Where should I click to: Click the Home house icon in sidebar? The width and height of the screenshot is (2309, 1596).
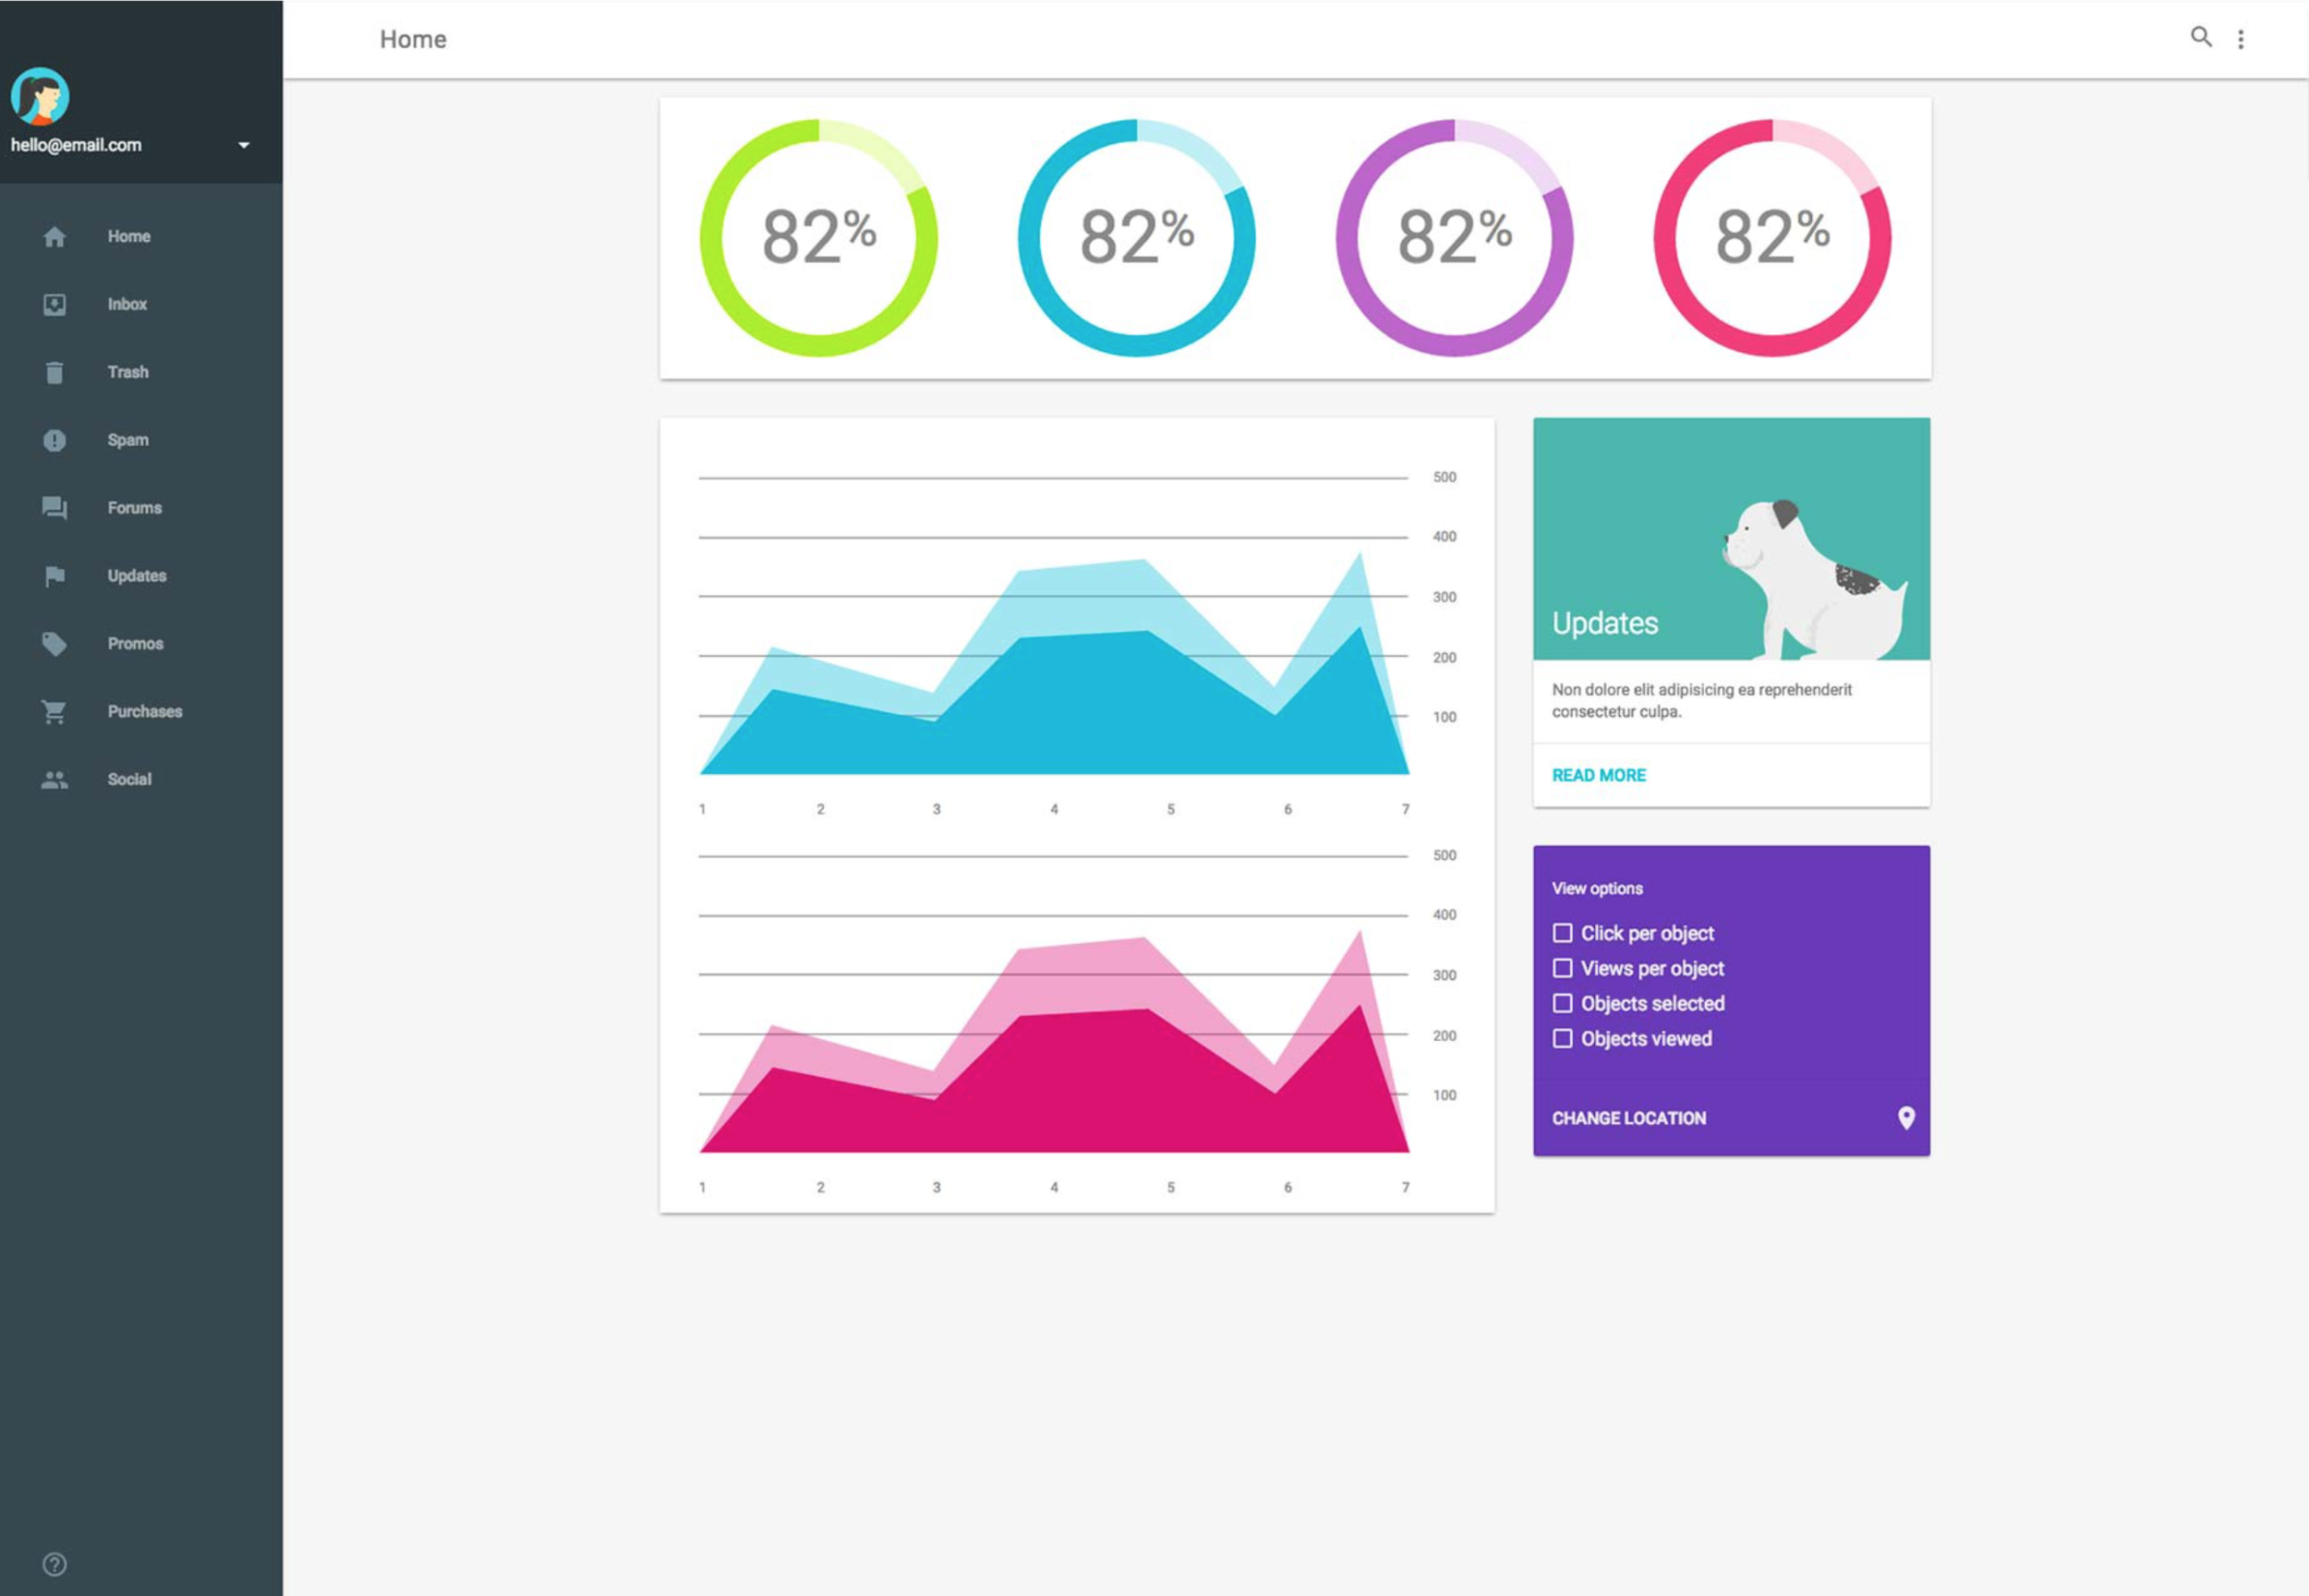[54, 237]
